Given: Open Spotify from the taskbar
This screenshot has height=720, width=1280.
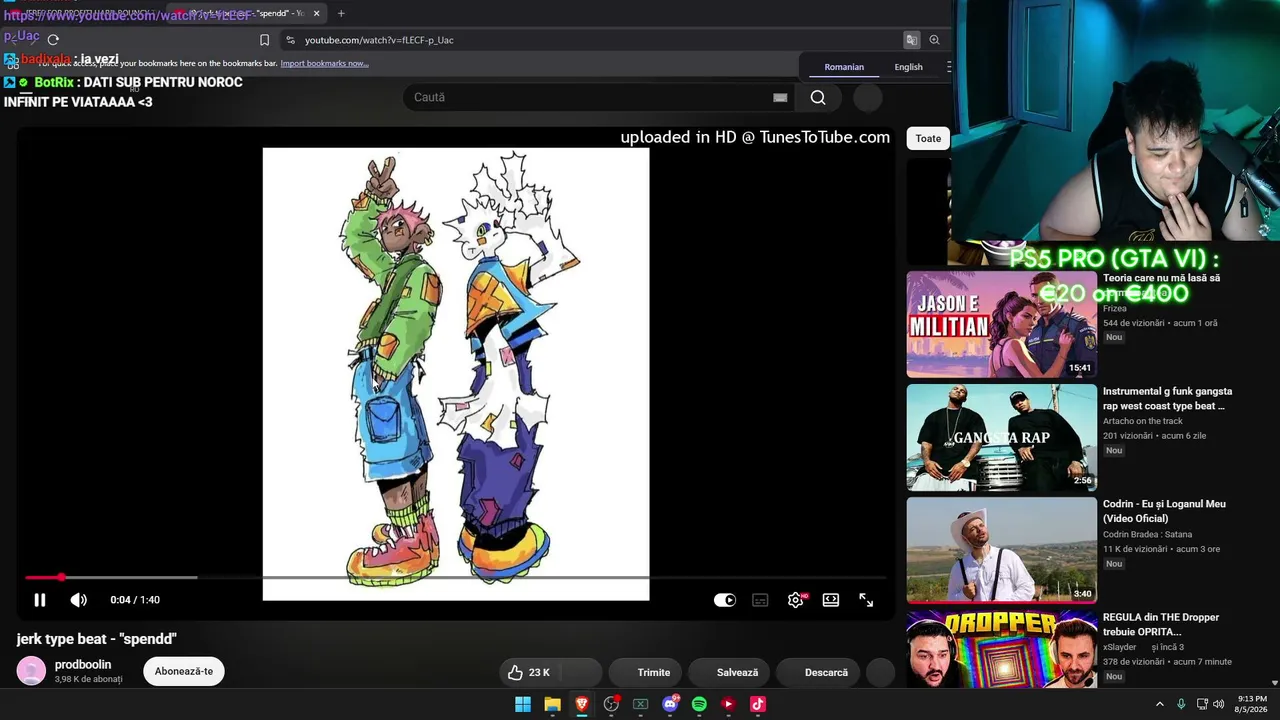Looking at the screenshot, I should click(699, 704).
